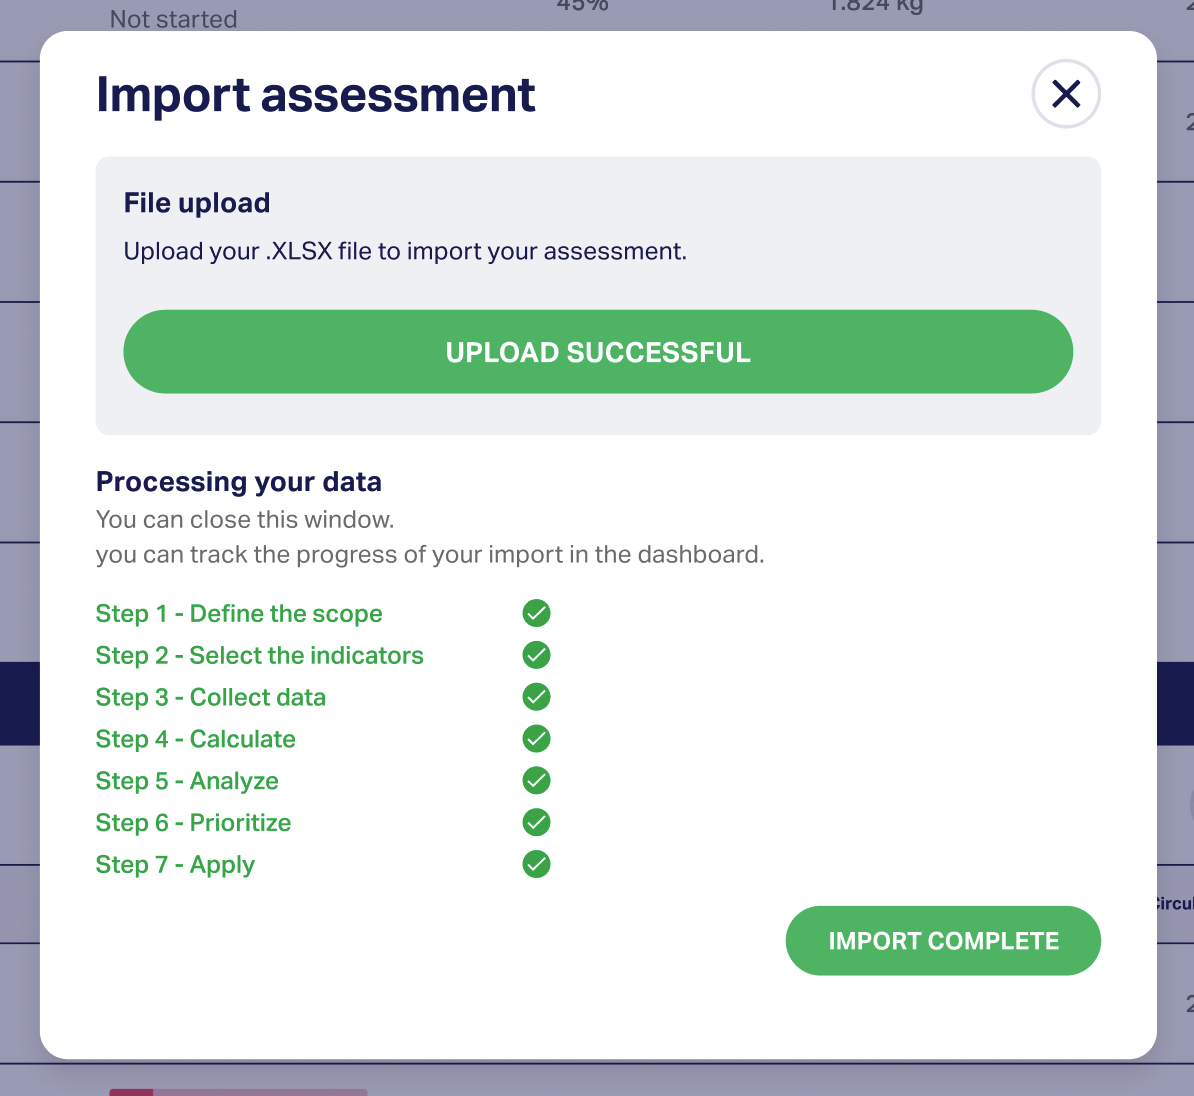The height and width of the screenshot is (1096, 1194).
Task: Click the Step 4 green checkmark icon
Action: point(536,739)
